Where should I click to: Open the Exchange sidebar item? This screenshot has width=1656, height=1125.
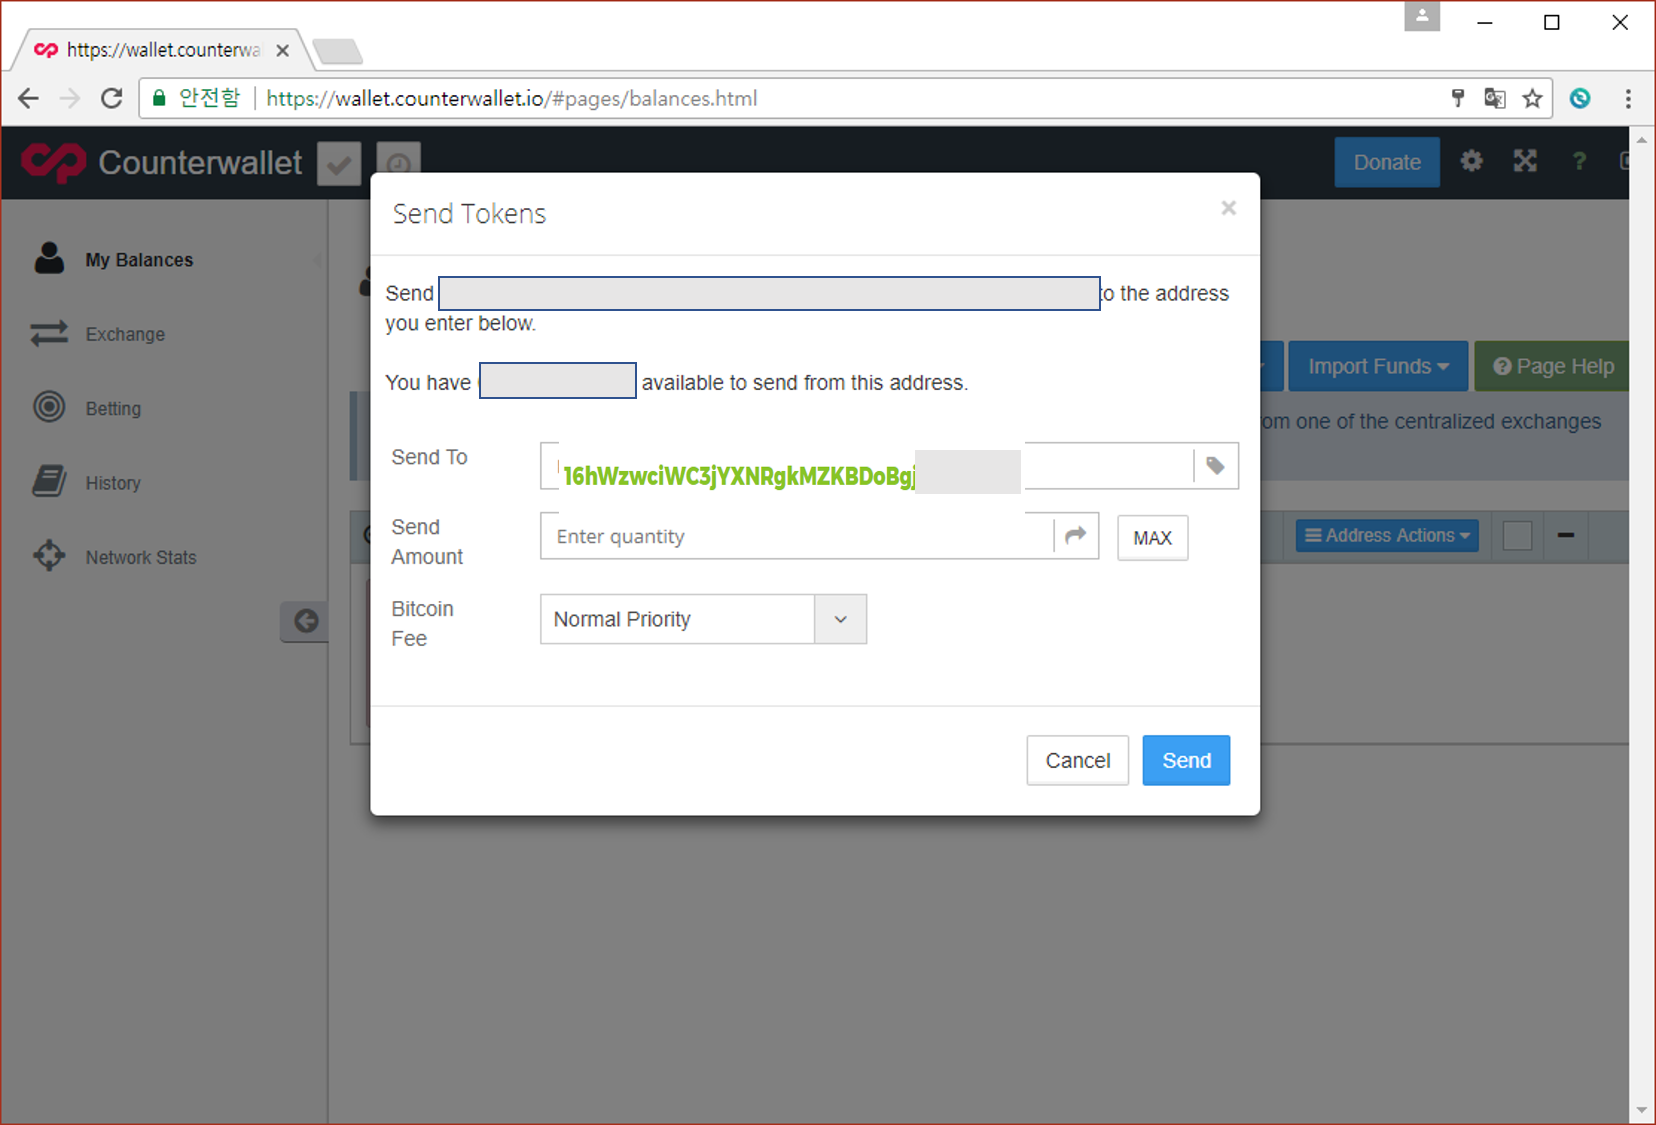click(x=125, y=334)
